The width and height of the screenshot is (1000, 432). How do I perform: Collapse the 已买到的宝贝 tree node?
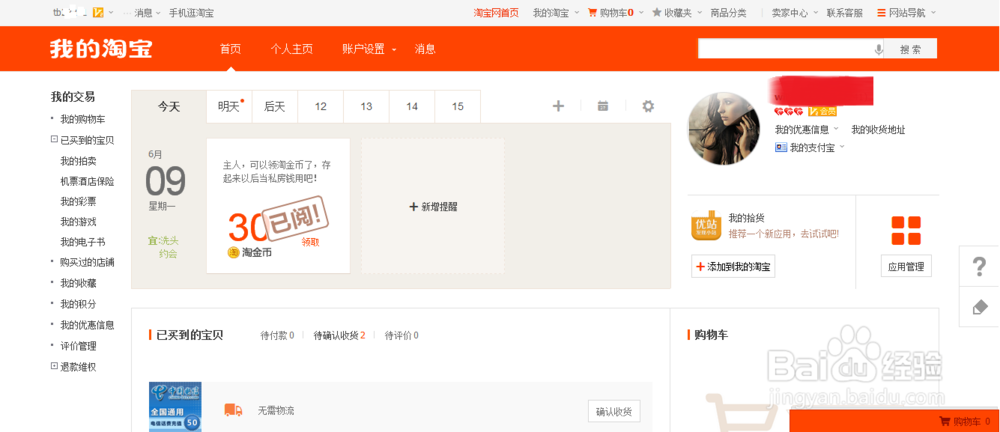pyautogui.click(x=54, y=139)
